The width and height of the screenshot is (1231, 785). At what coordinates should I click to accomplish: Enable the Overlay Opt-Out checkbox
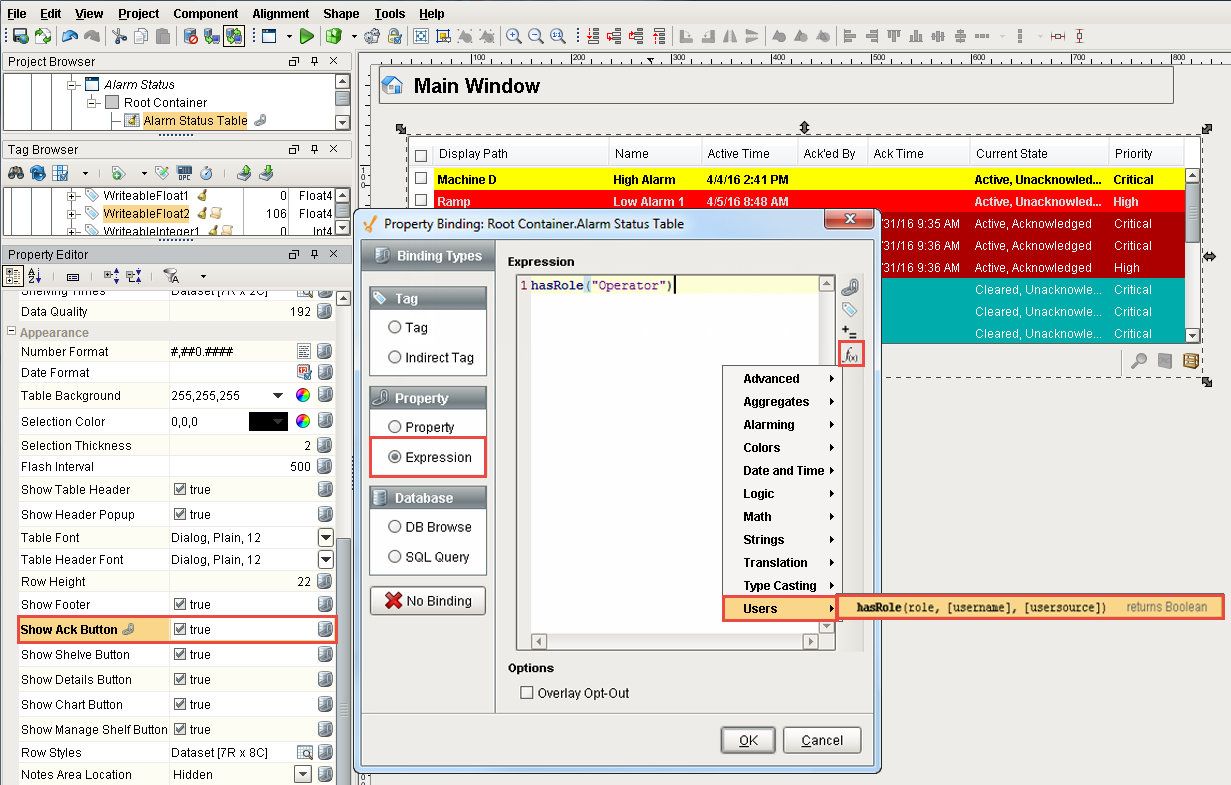coord(527,692)
